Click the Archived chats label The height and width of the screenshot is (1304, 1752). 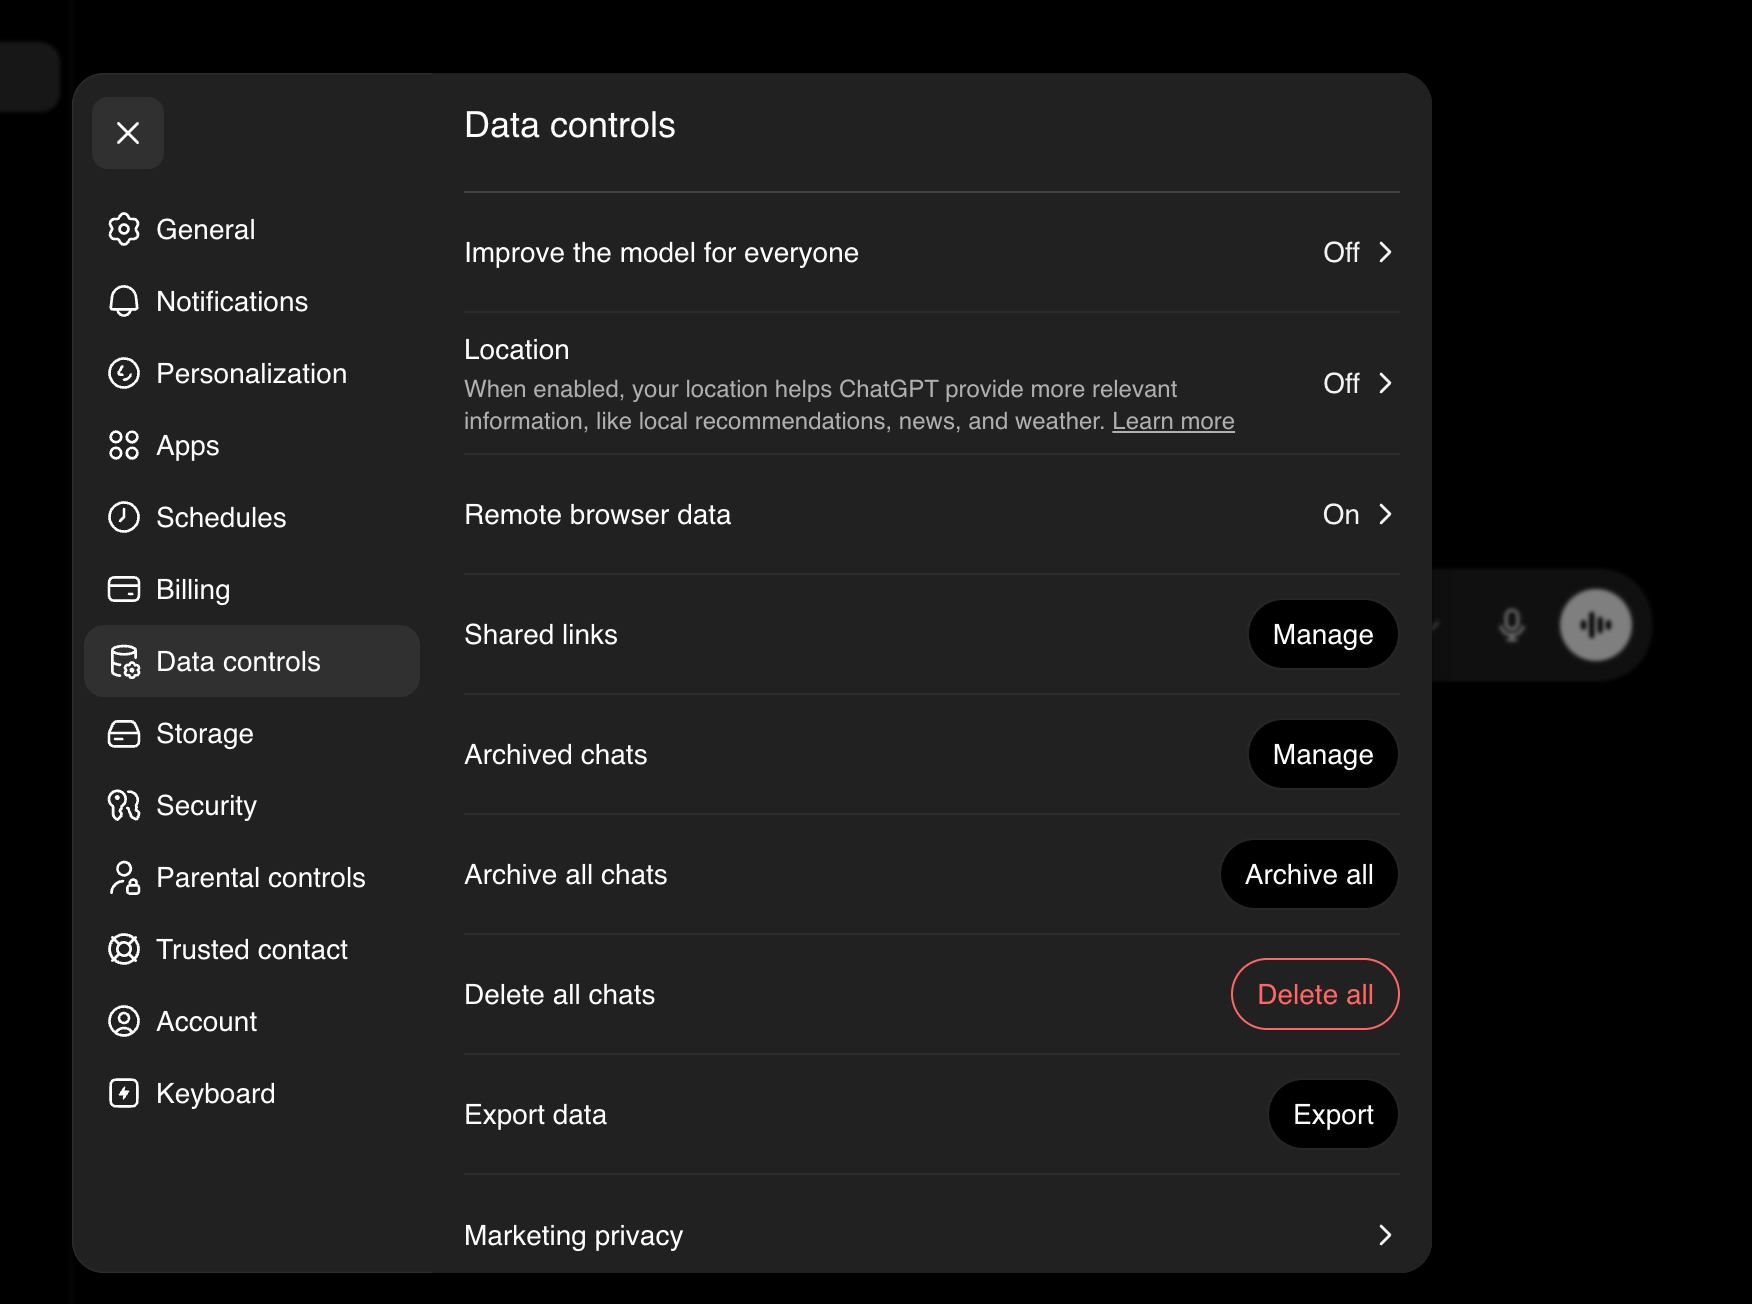pos(556,755)
